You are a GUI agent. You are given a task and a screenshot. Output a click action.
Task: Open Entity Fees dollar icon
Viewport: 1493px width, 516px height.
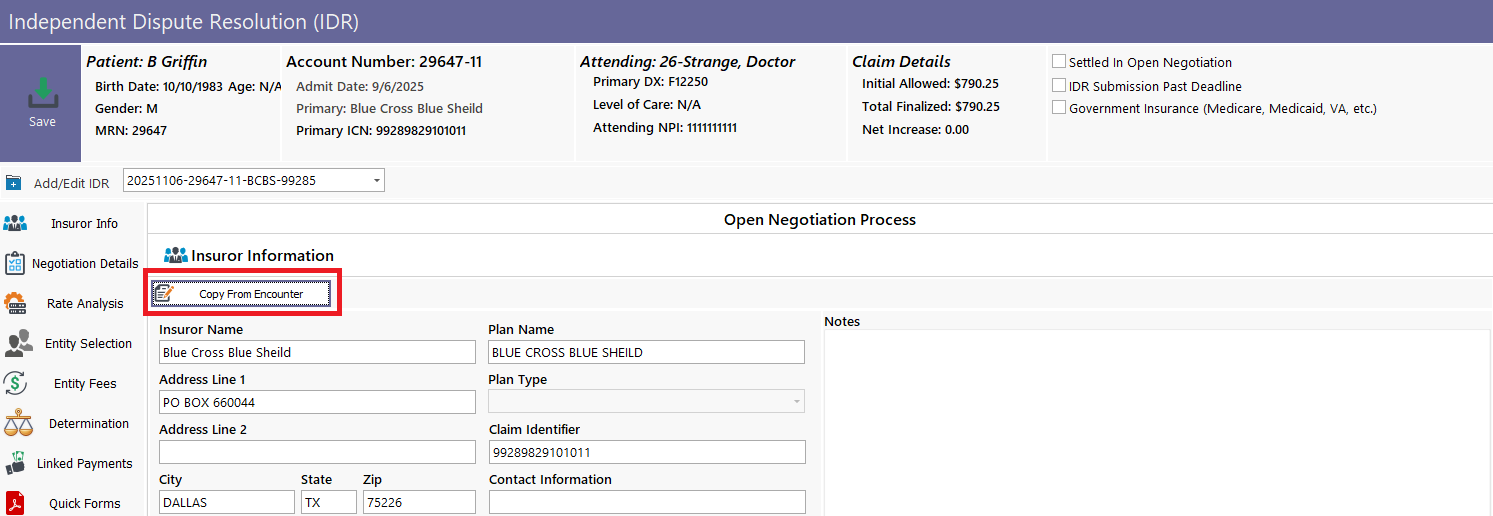pyautogui.click(x=15, y=383)
